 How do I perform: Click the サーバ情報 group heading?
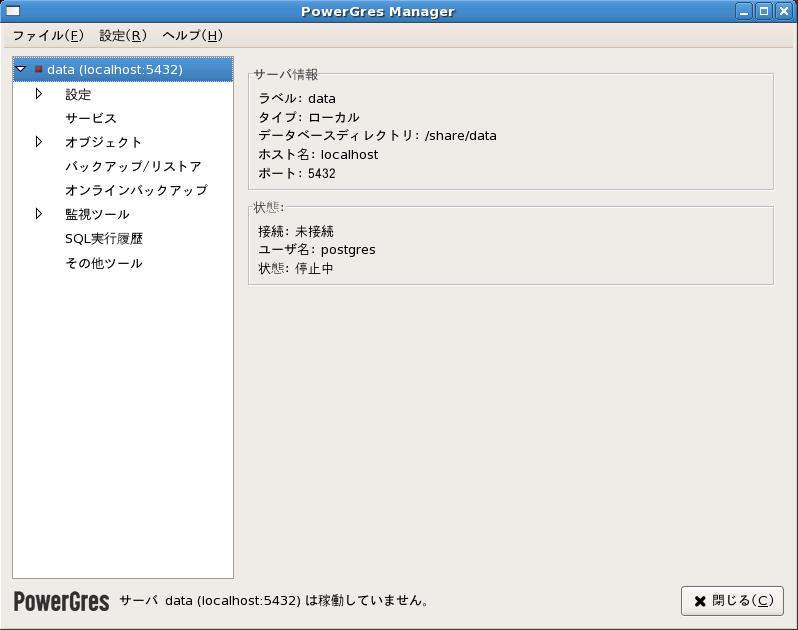(x=286, y=74)
